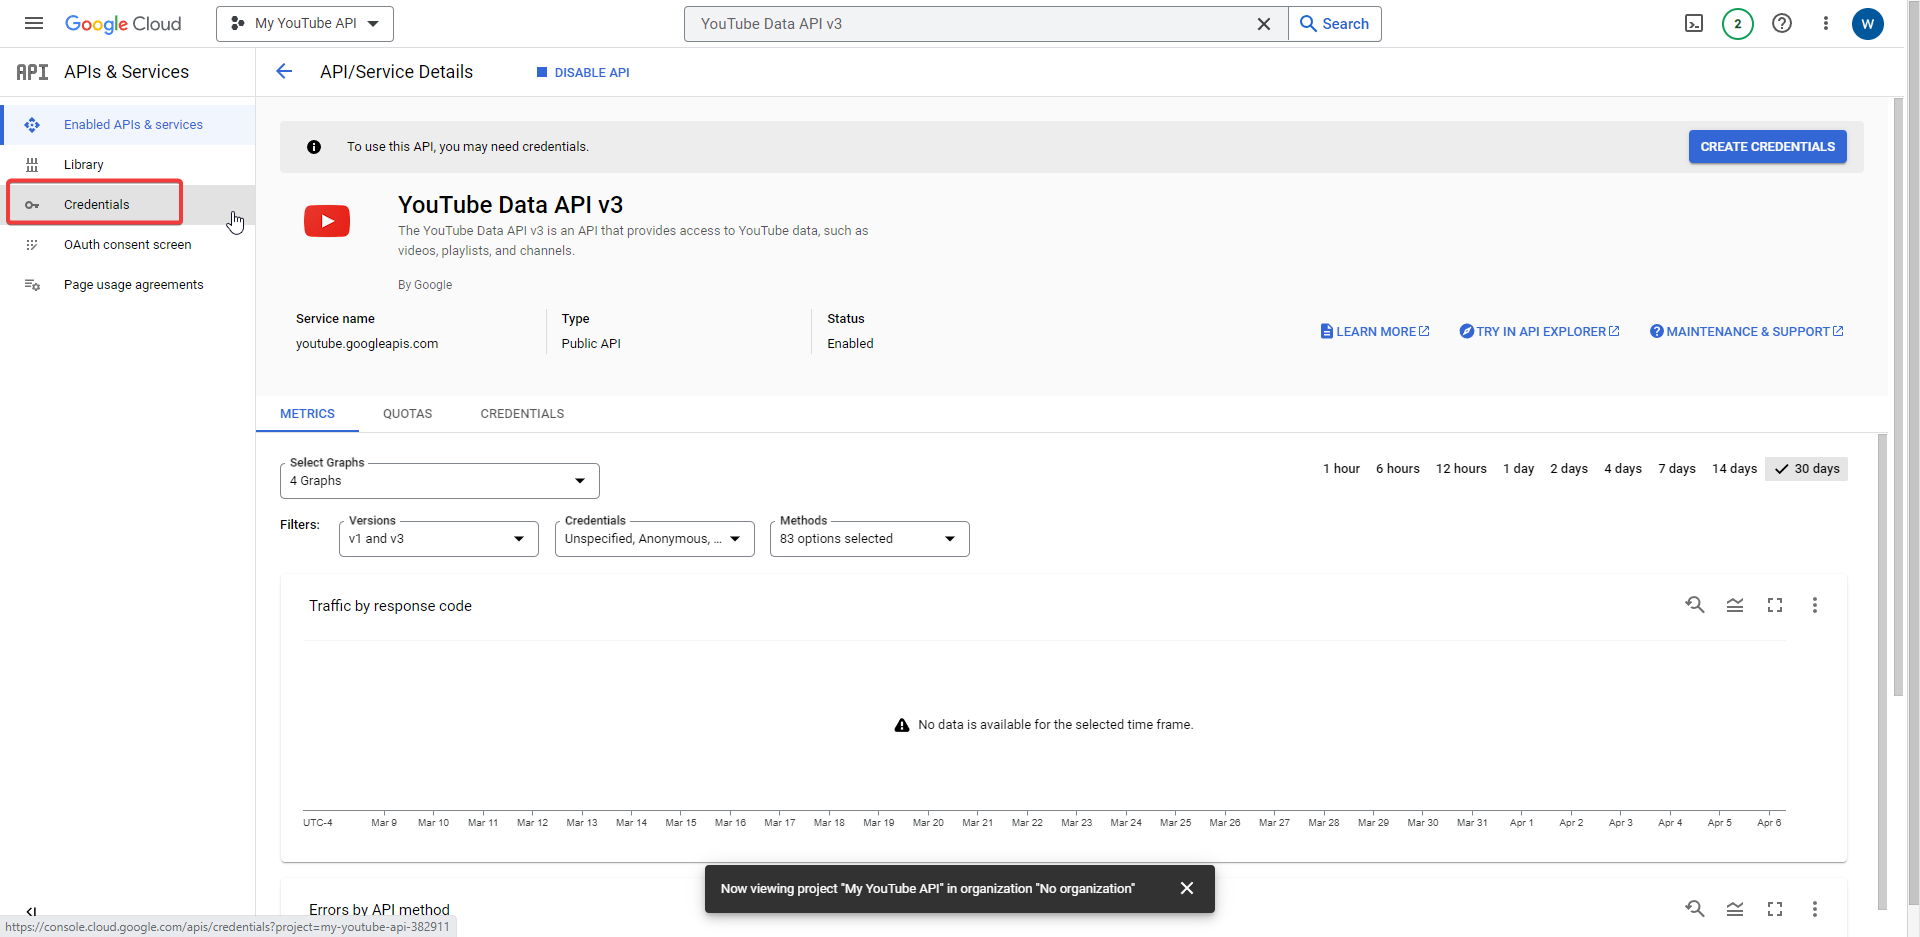
Task: Open the notifications panel showing 2 alerts
Action: click(x=1738, y=23)
